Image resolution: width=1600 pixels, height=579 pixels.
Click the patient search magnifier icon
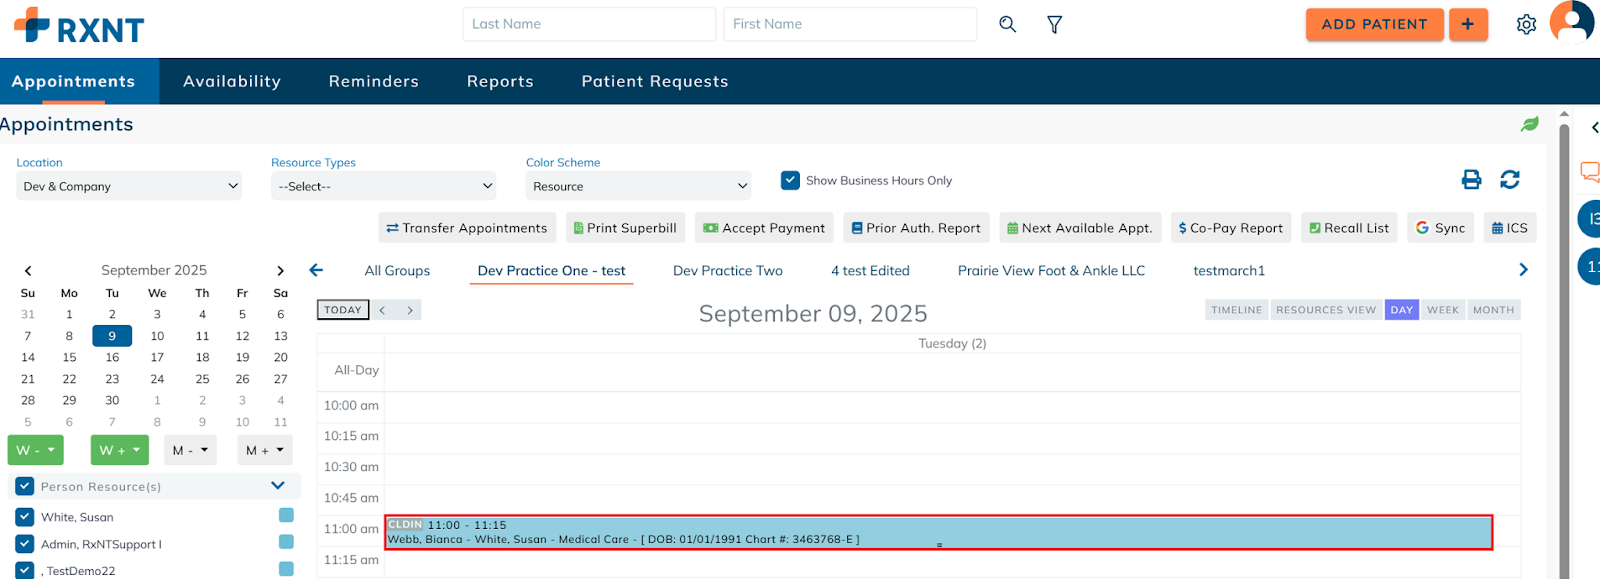pyautogui.click(x=1007, y=24)
